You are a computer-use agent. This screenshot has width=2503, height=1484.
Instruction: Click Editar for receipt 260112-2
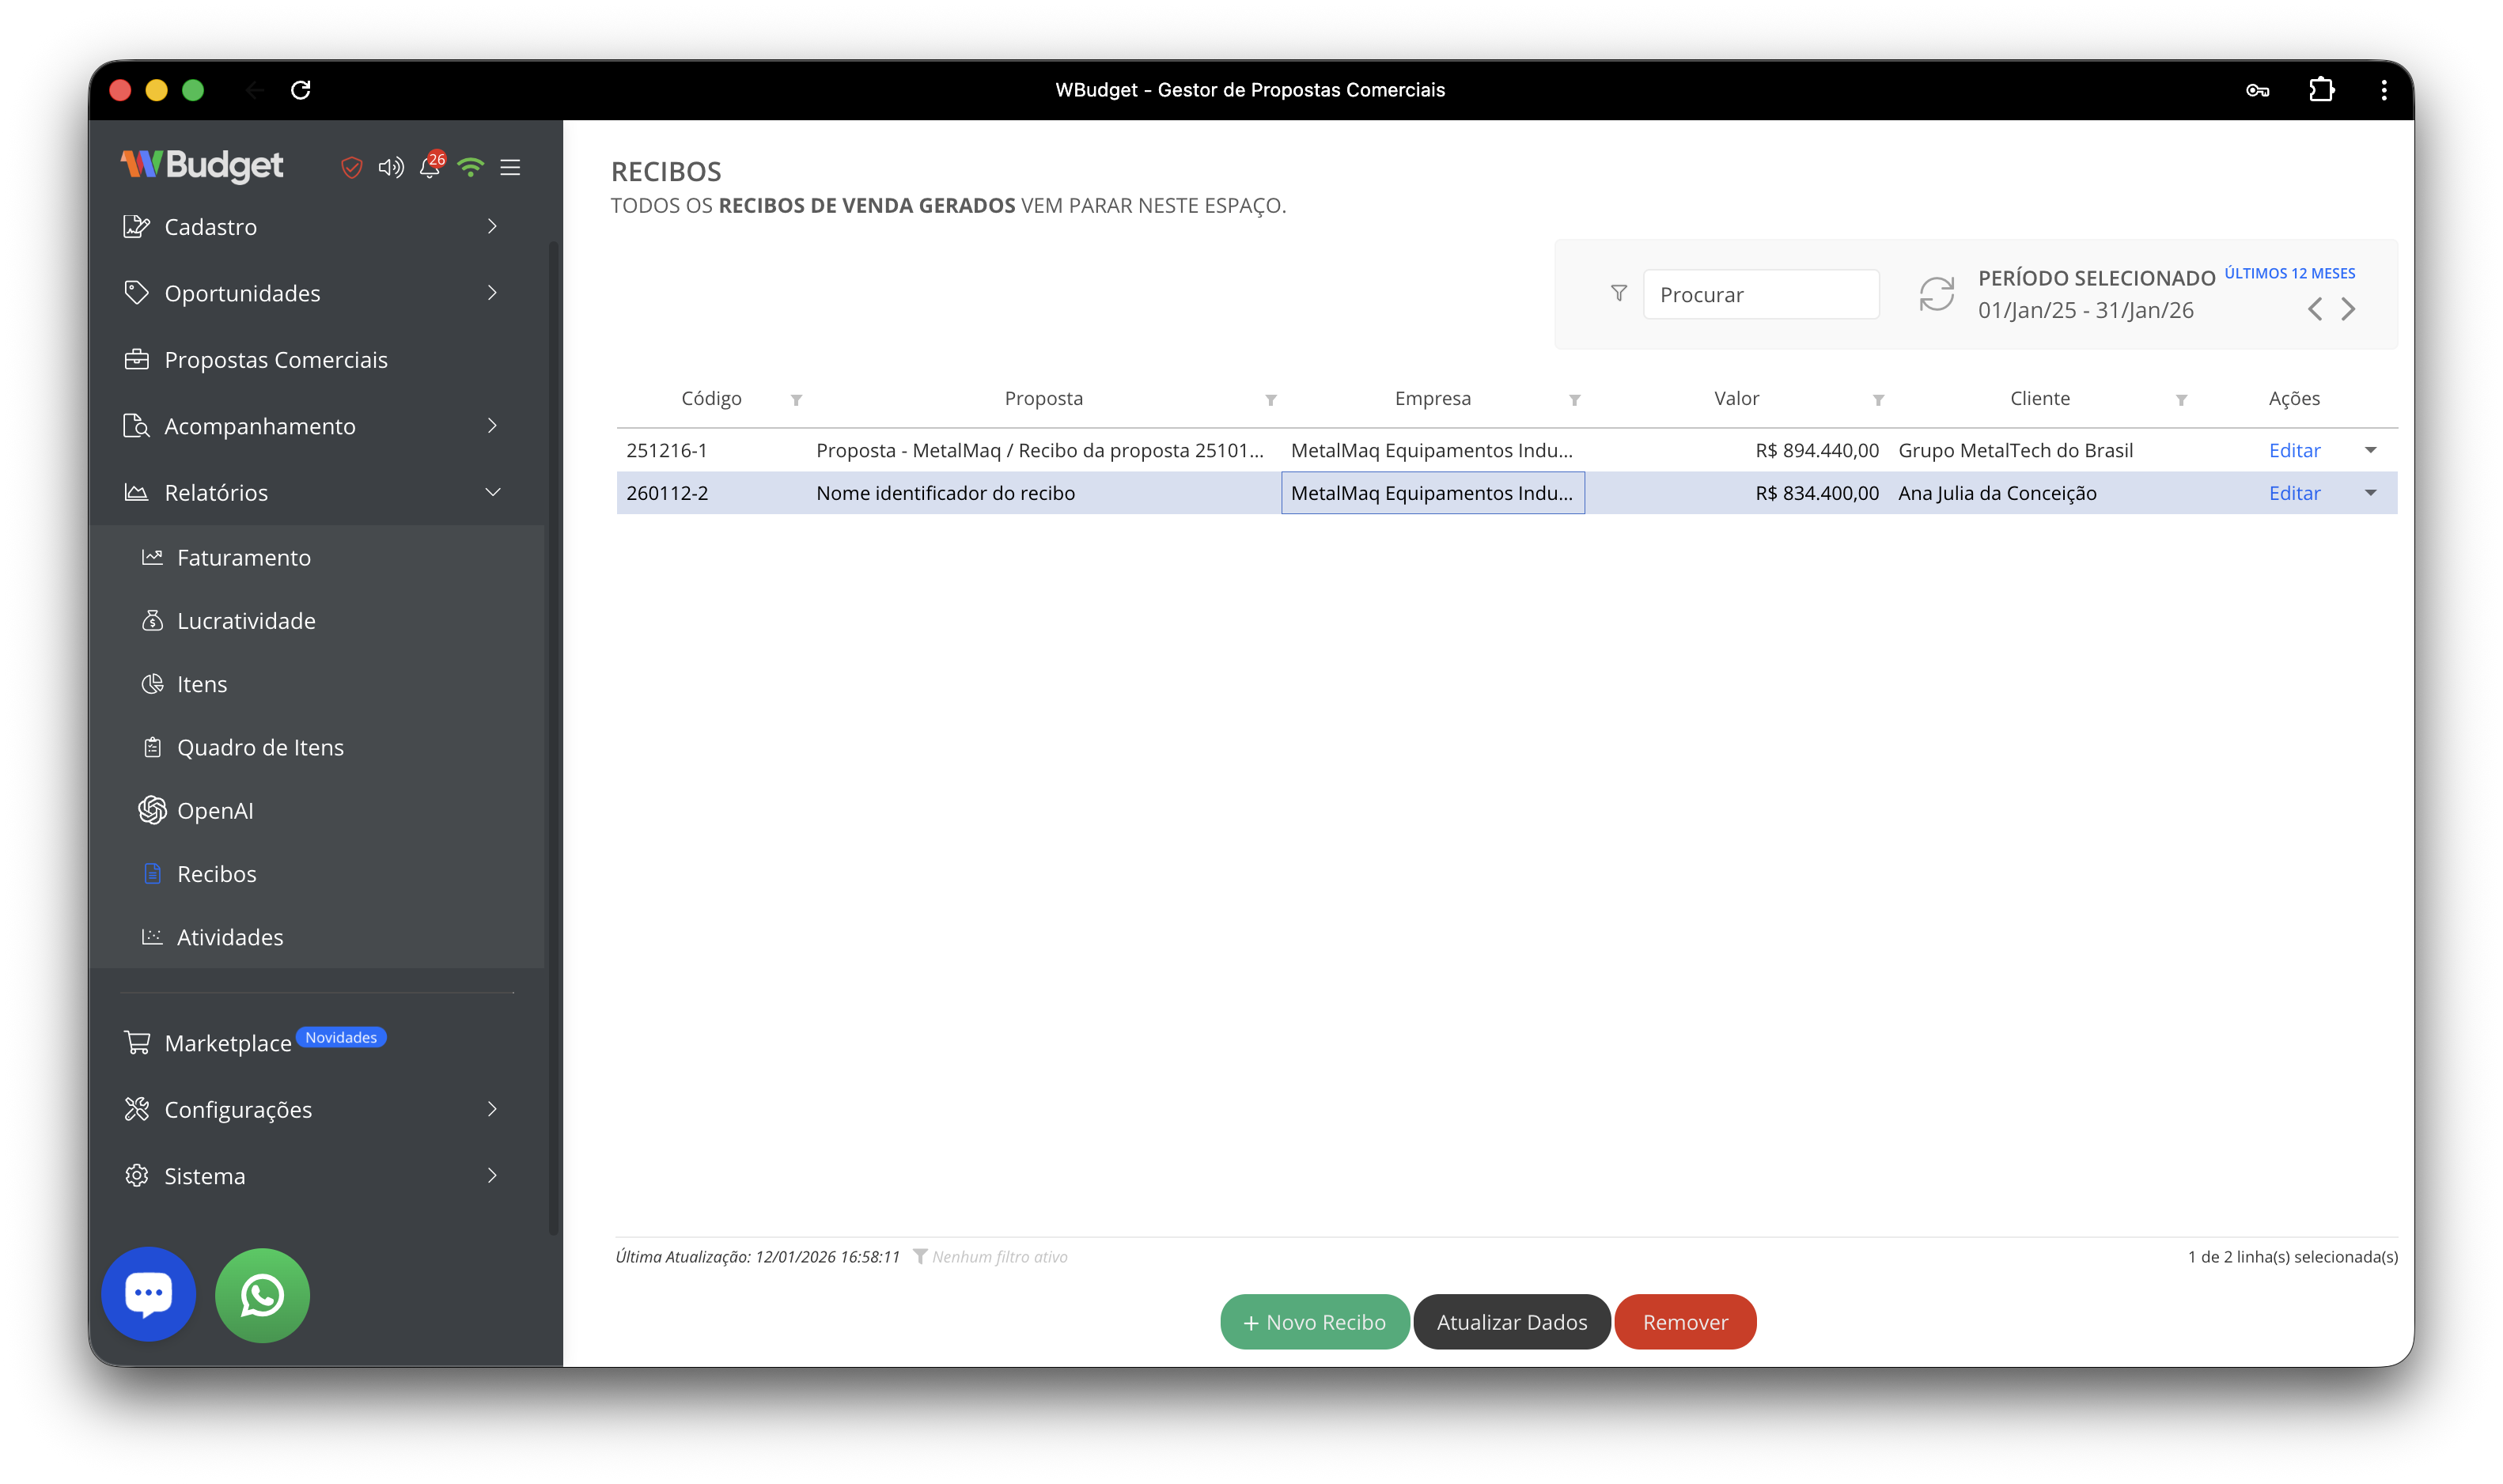tap(2294, 493)
